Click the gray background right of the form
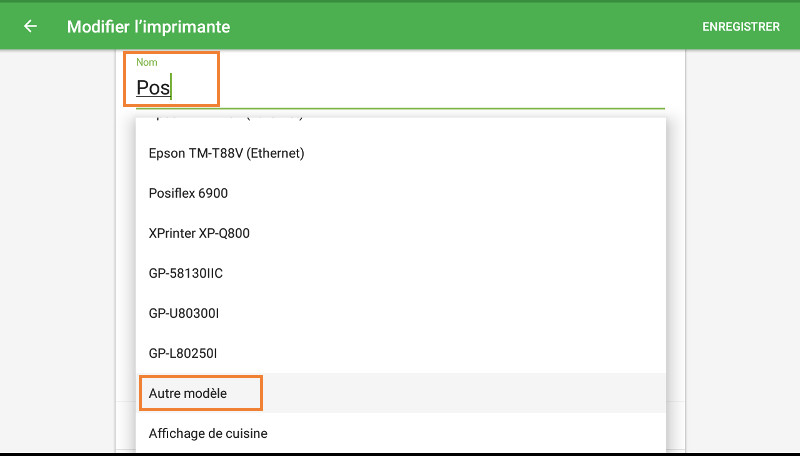Viewport: 800px width, 456px height. 742,250
